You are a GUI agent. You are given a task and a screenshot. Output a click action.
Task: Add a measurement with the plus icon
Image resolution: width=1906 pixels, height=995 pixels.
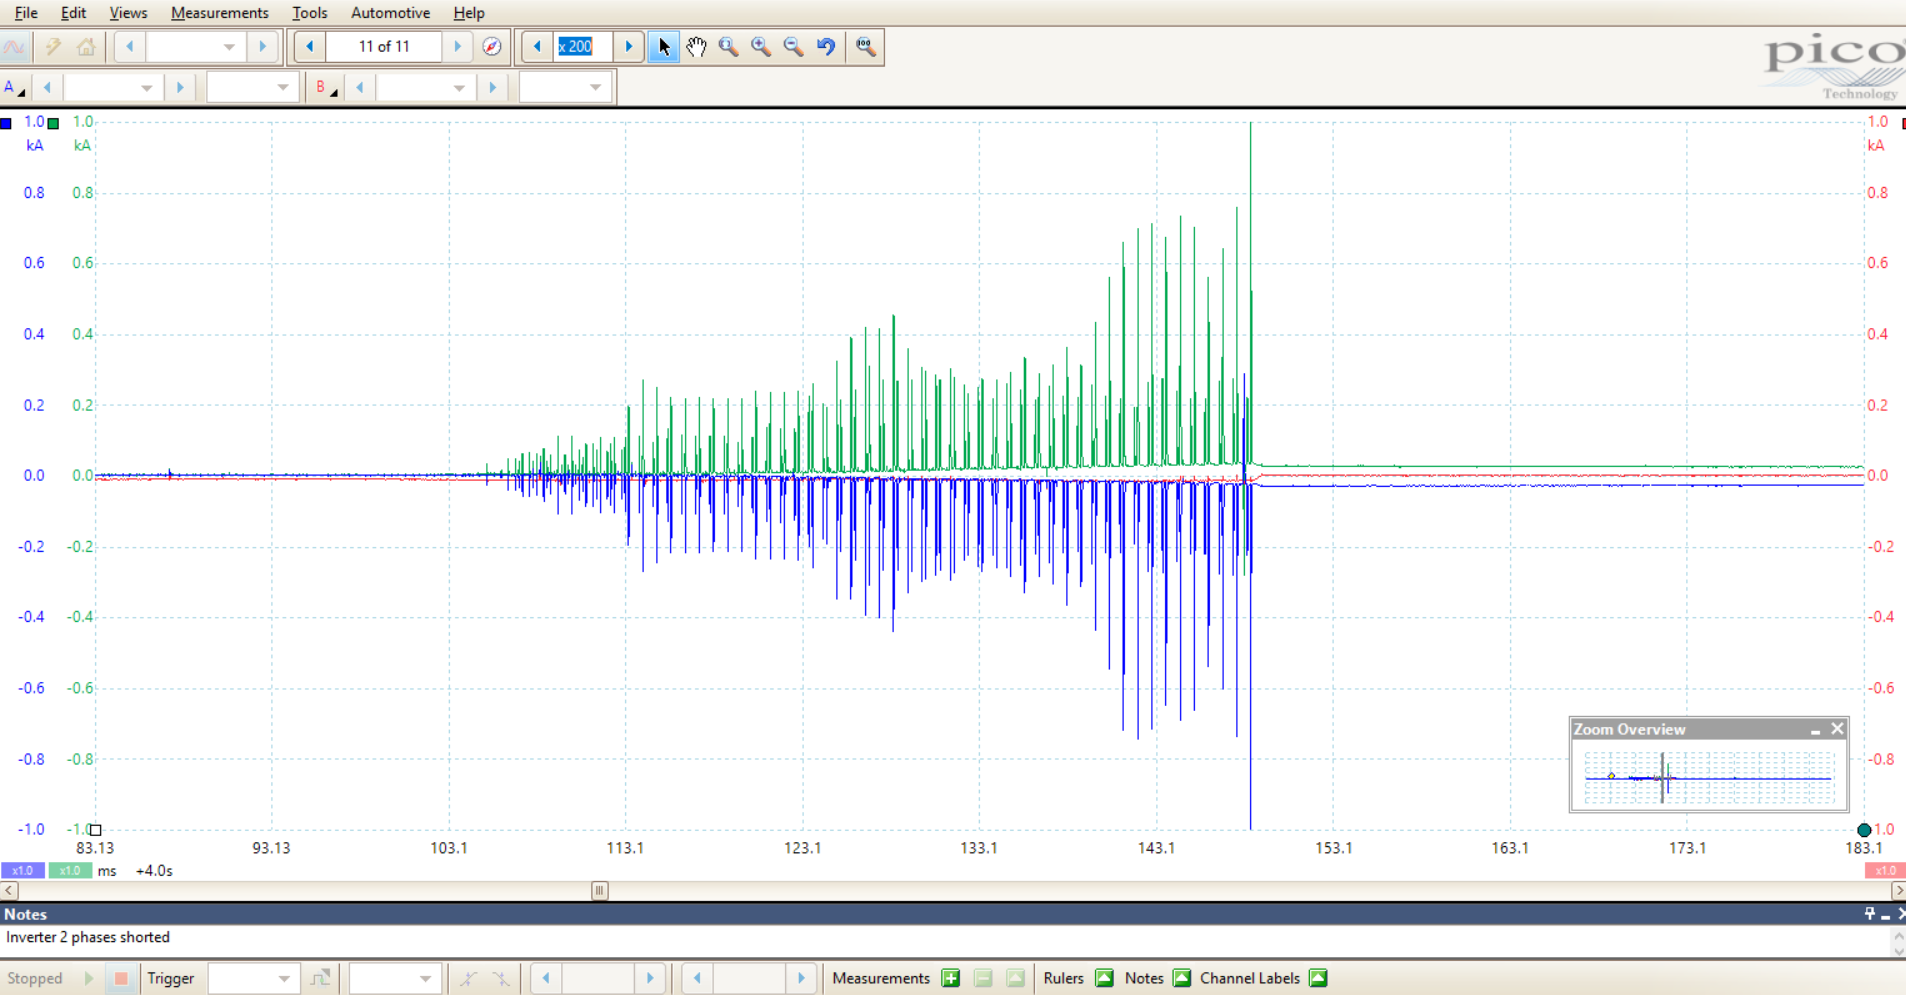[x=951, y=978]
